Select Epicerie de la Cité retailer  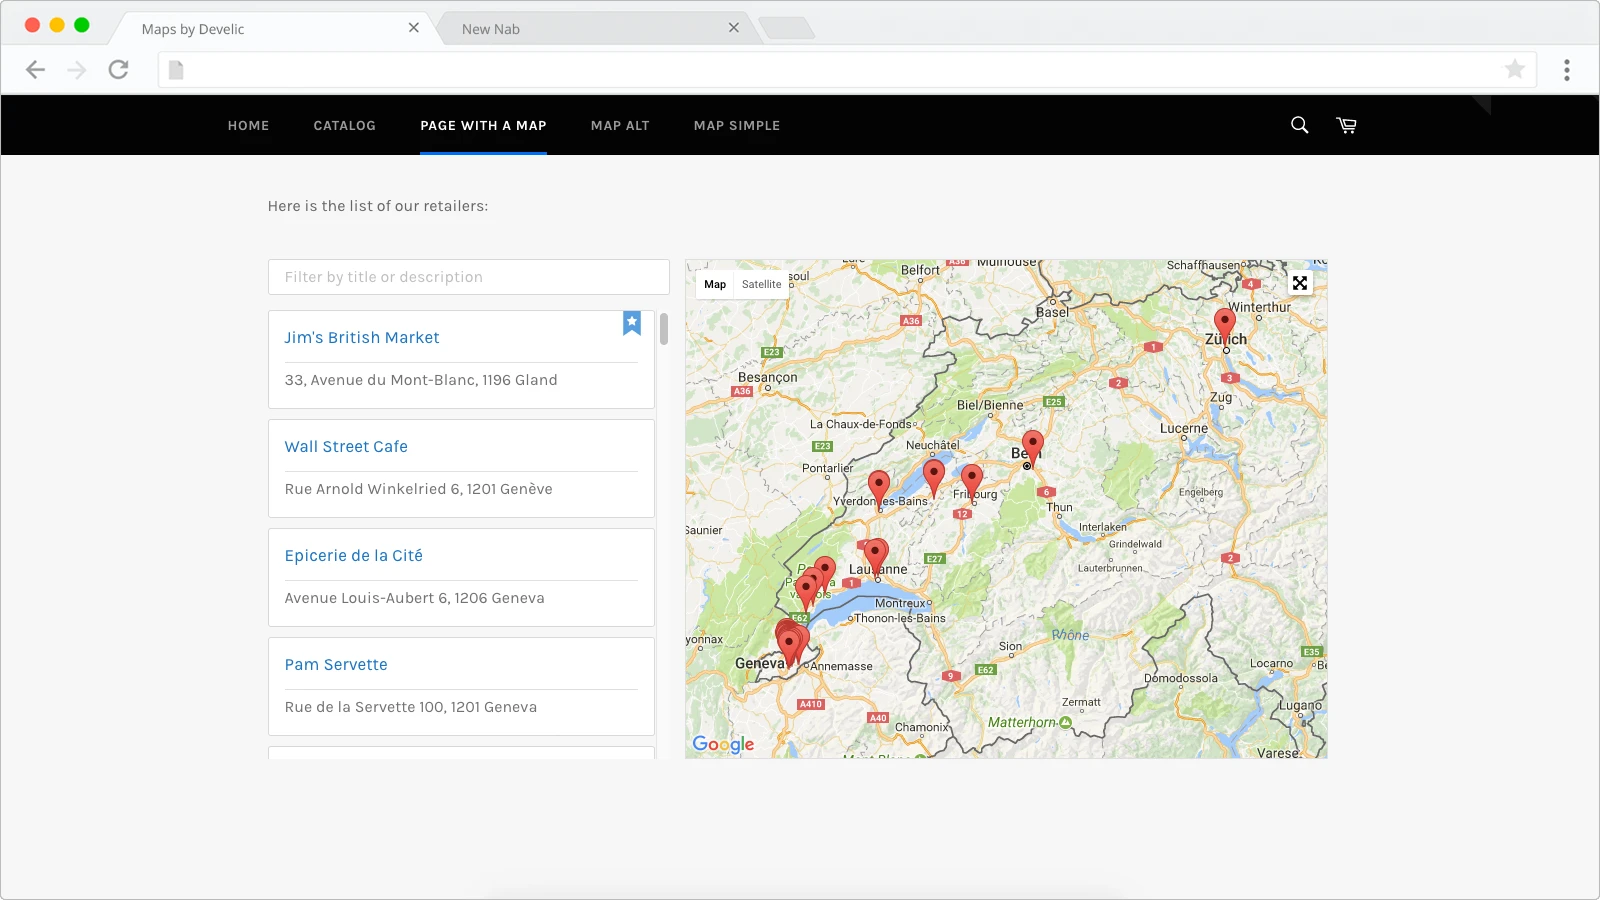click(x=353, y=556)
